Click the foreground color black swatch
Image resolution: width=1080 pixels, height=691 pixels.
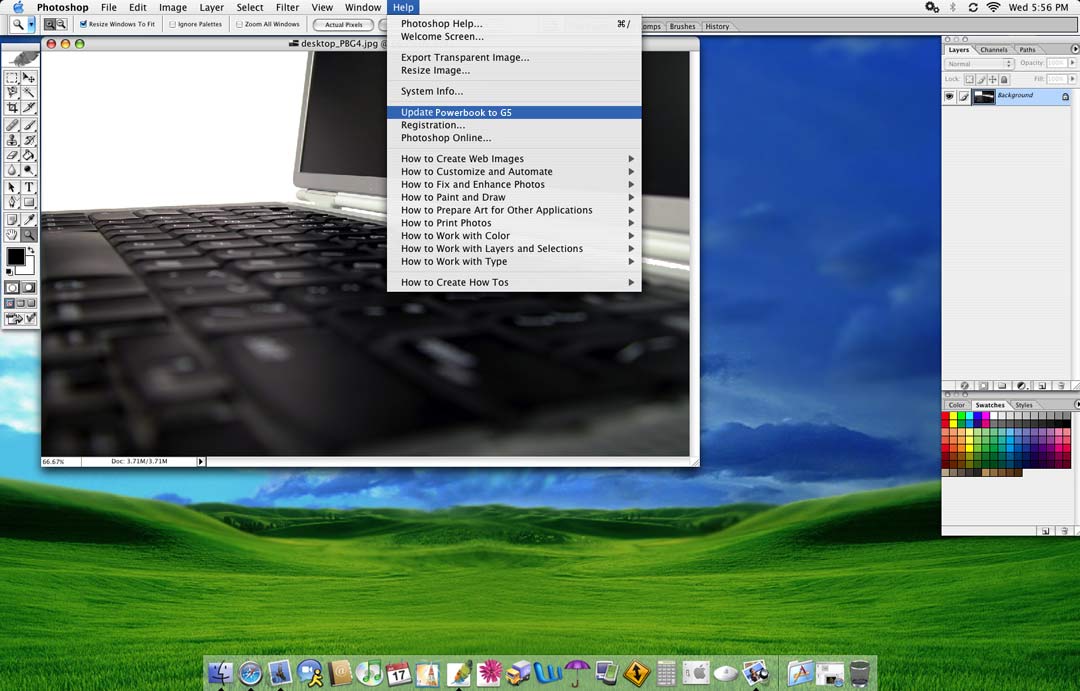pos(16,258)
